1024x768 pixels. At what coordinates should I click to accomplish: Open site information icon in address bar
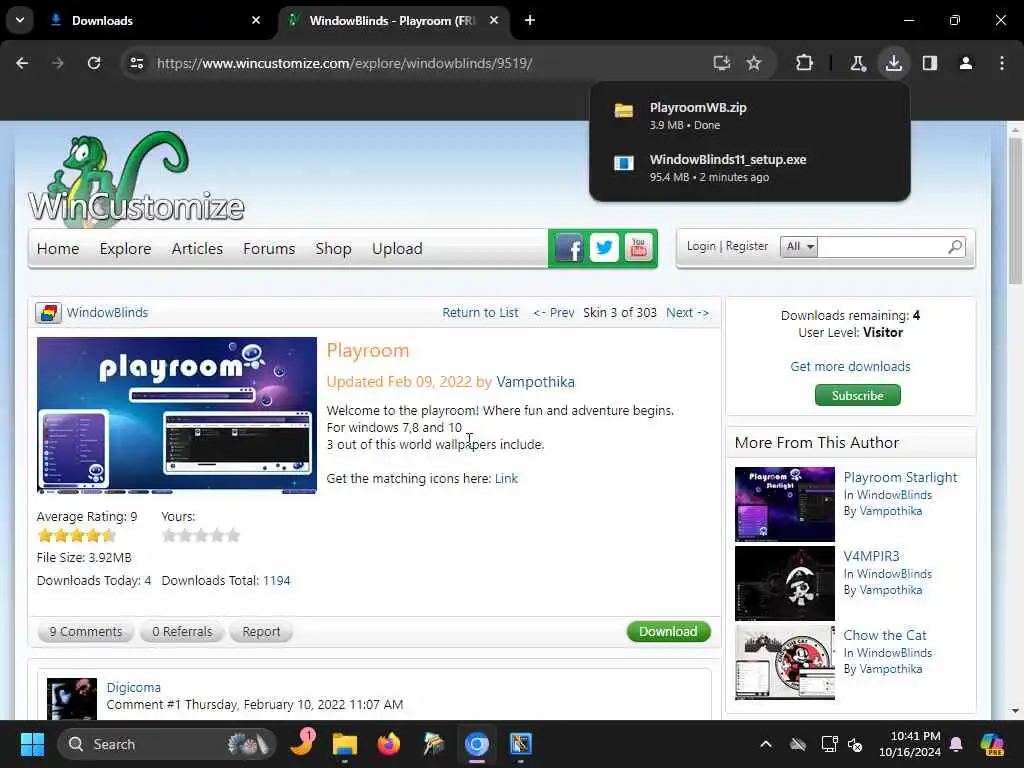click(136, 63)
